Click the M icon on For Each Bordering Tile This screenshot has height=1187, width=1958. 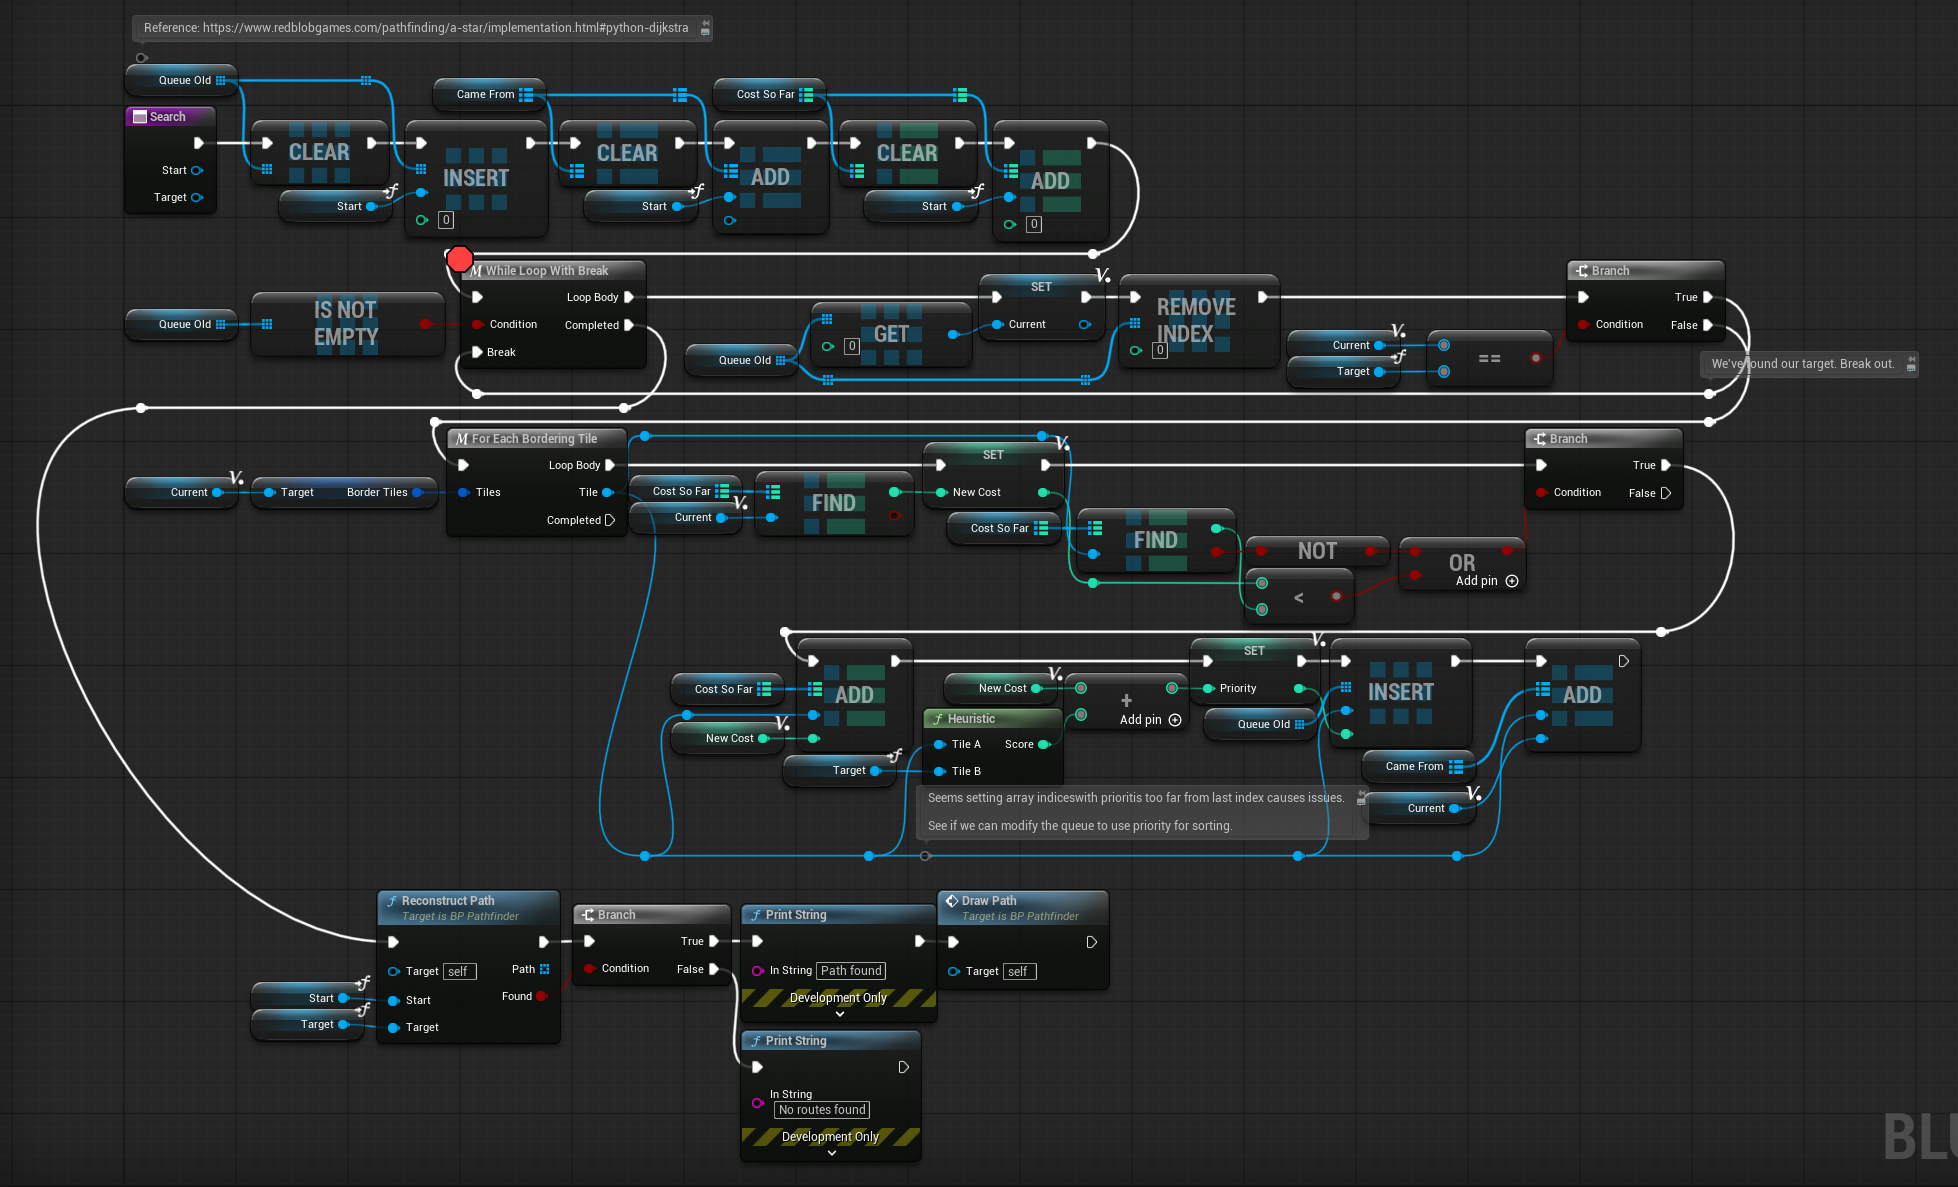(461, 438)
